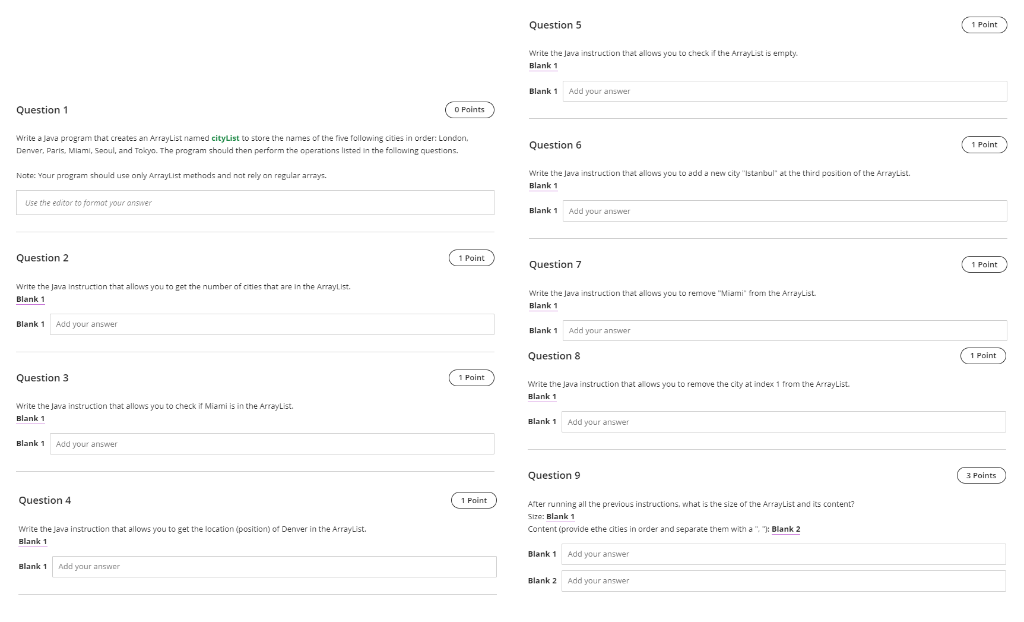Click the 3 Points badge on Question 9
Viewport: 1024px width, 622px height.
pyautogui.click(x=981, y=475)
